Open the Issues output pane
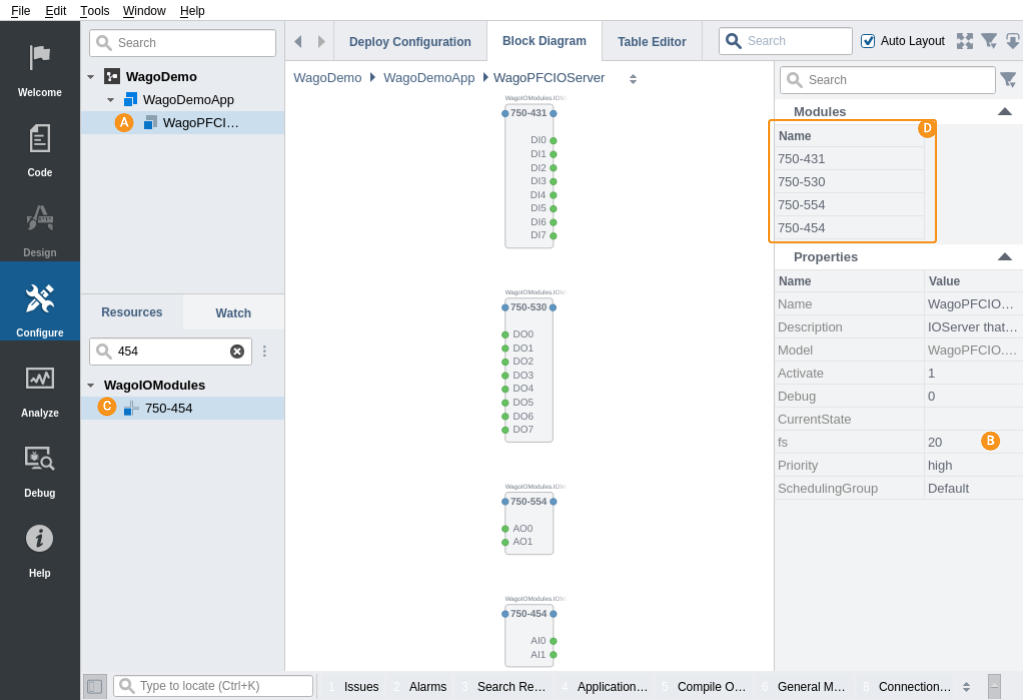This screenshot has width=1023, height=700. 360,687
